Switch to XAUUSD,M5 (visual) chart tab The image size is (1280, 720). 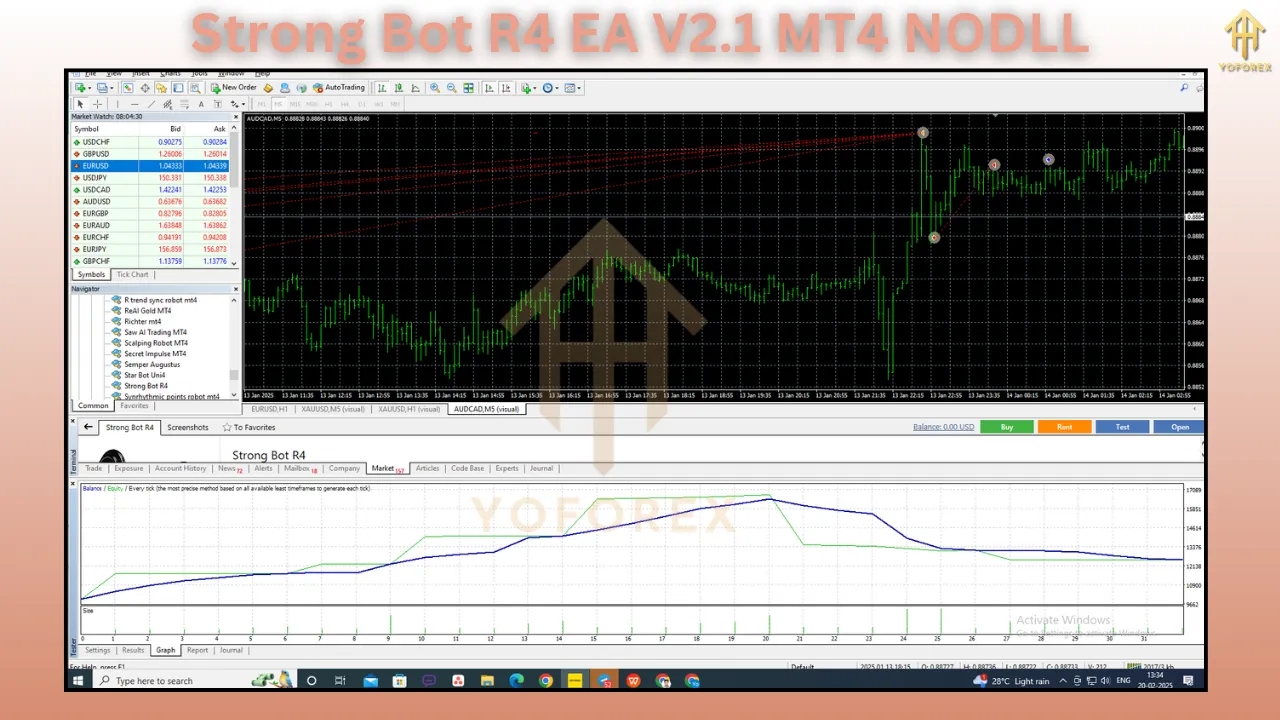[x=334, y=409]
